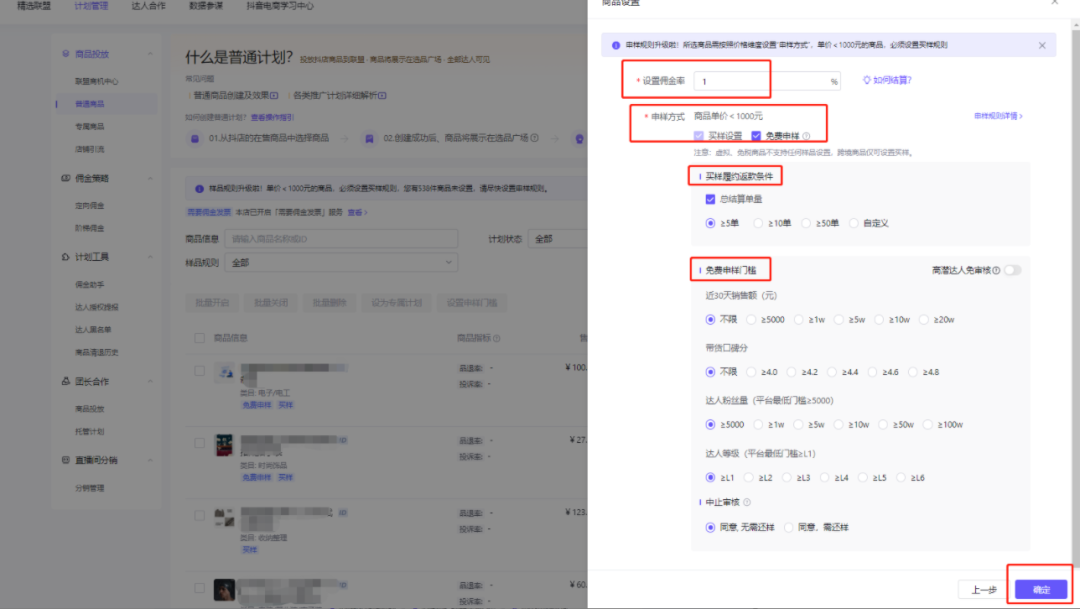The height and width of the screenshot is (609, 1080).
Task: Toggle the 高潜达人免审核 switch
Action: [1012, 270]
